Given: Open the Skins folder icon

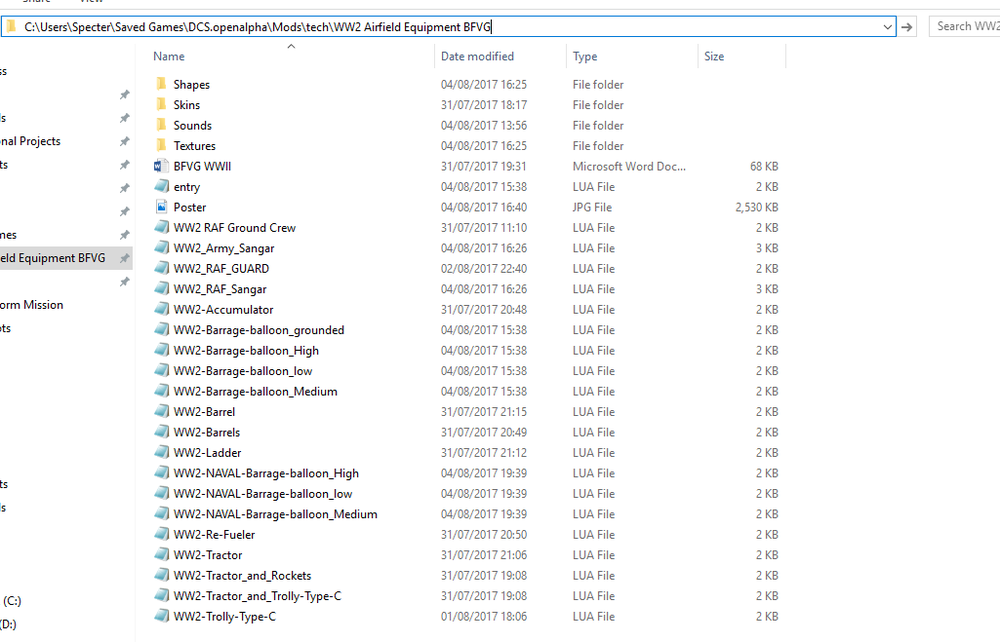Looking at the screenshot, I should tap(161, 105).
